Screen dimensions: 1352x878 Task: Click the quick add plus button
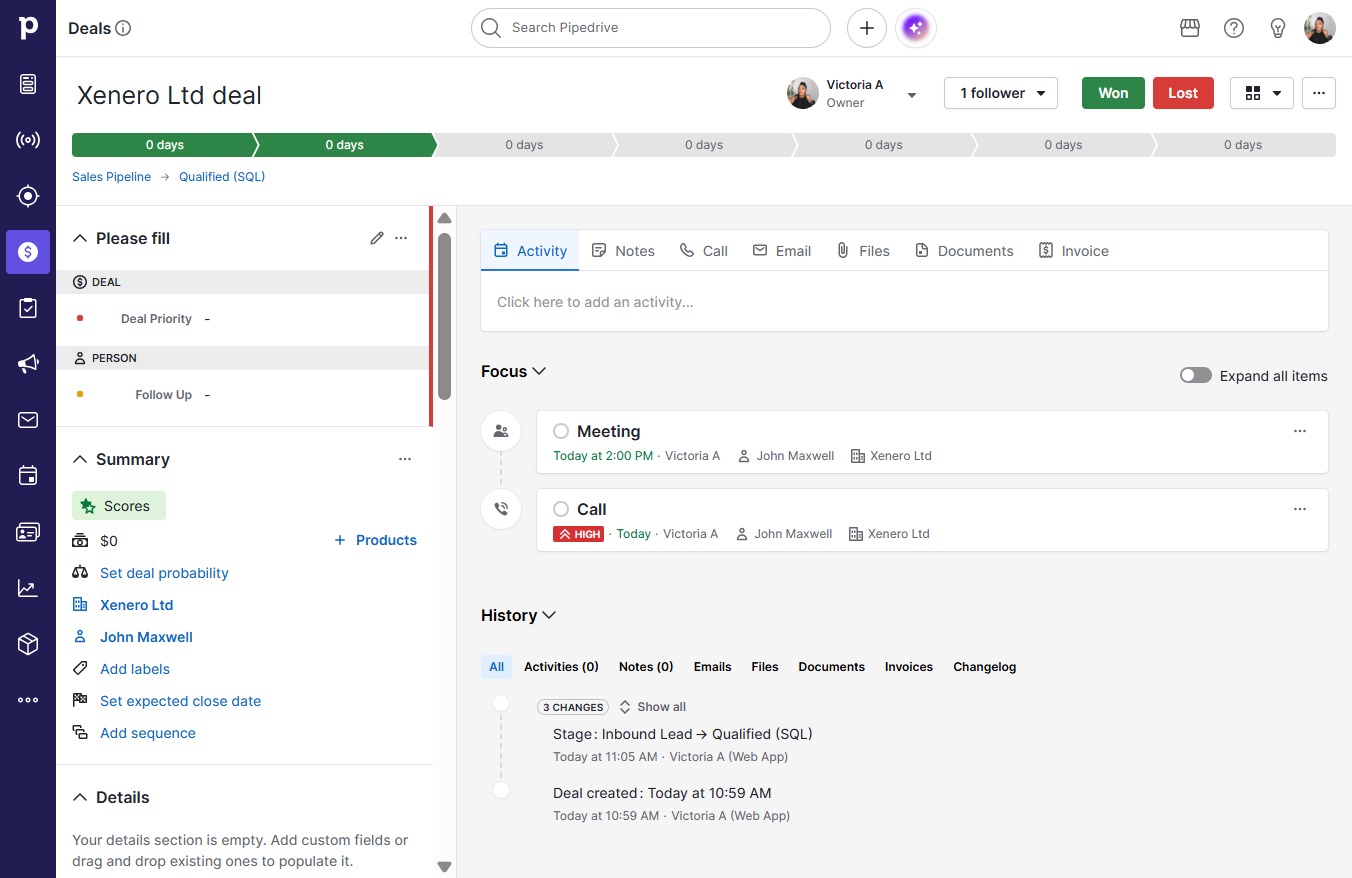pos(867,28)
